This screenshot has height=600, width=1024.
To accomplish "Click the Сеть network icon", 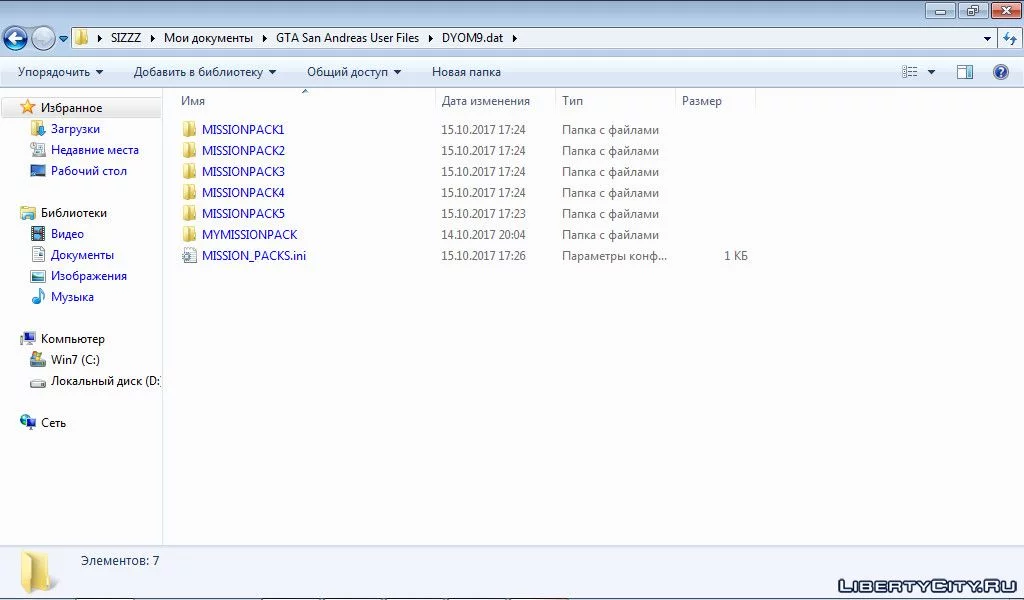I will tap(28, 422).
